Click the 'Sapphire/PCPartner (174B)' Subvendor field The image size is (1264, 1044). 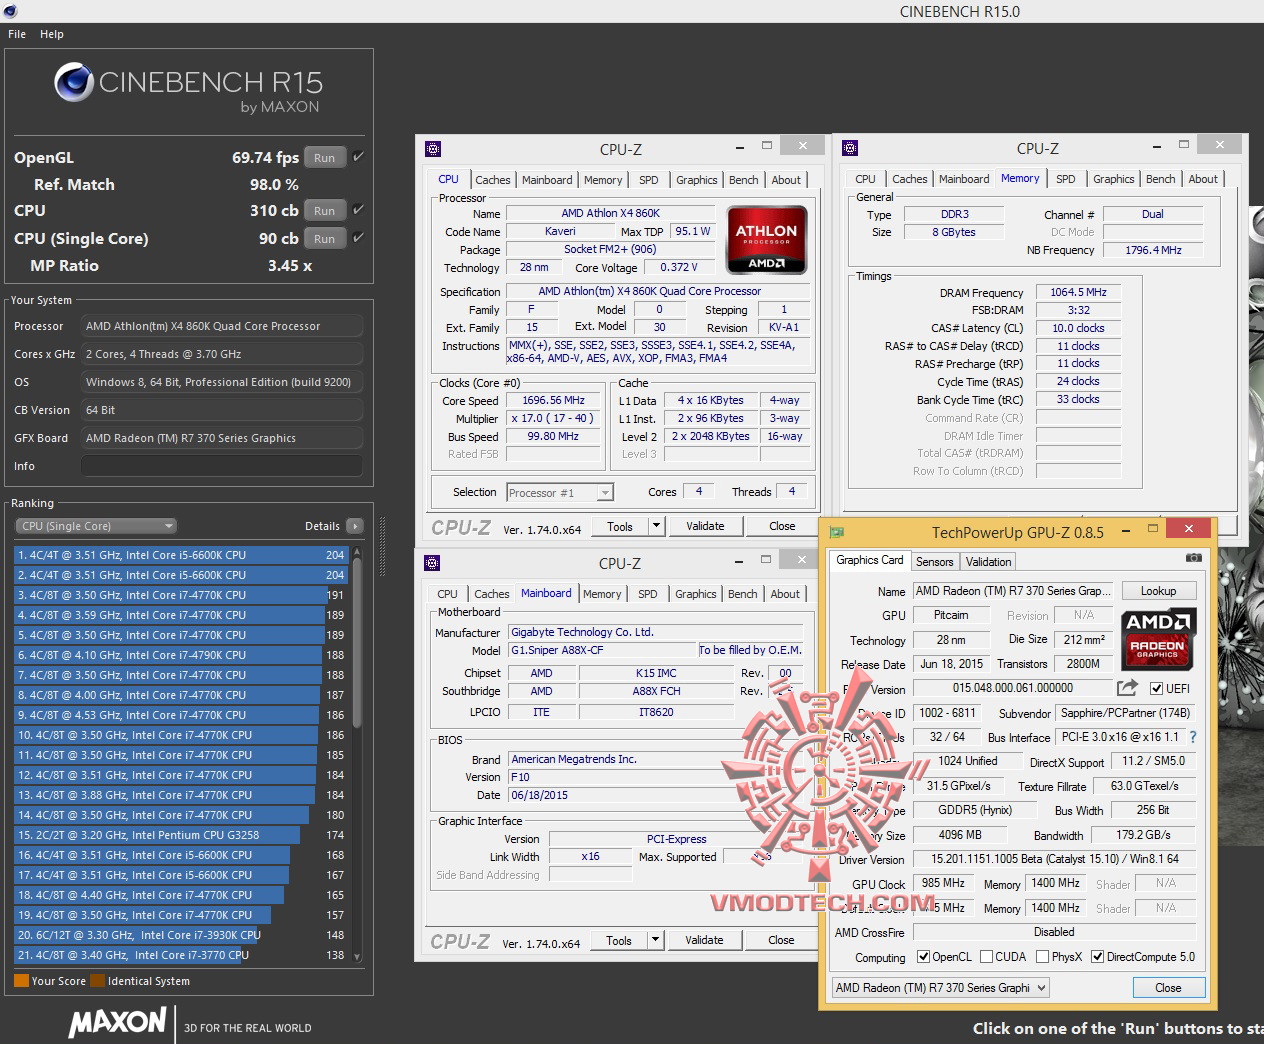coord(1125,713)
